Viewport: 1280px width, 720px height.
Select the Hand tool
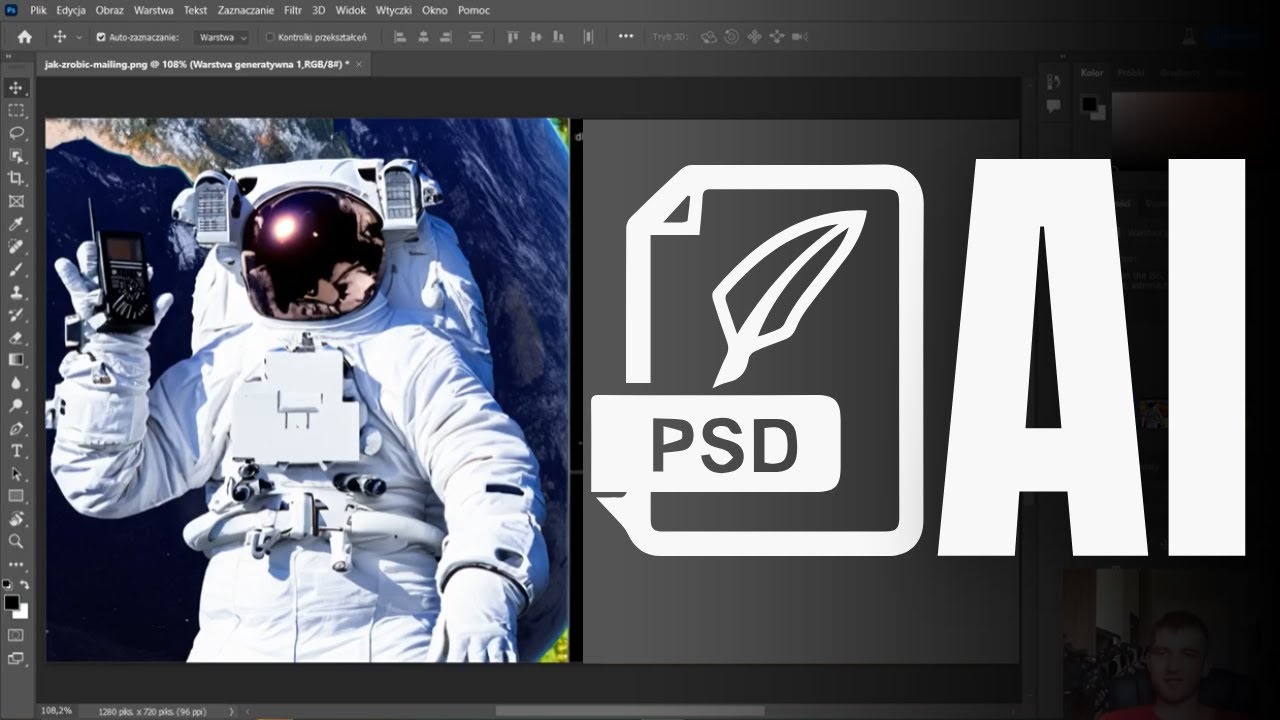(16, 518)
